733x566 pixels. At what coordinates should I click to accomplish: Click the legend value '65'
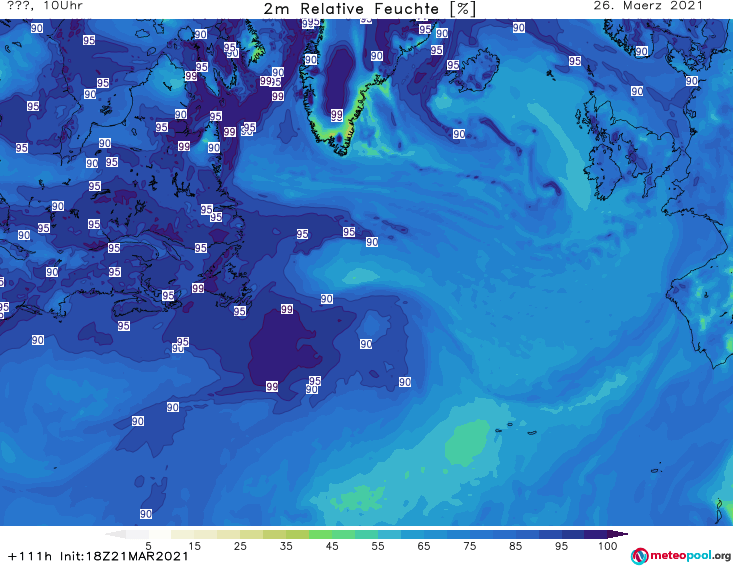pyautogui.click(x=424, y=546)
